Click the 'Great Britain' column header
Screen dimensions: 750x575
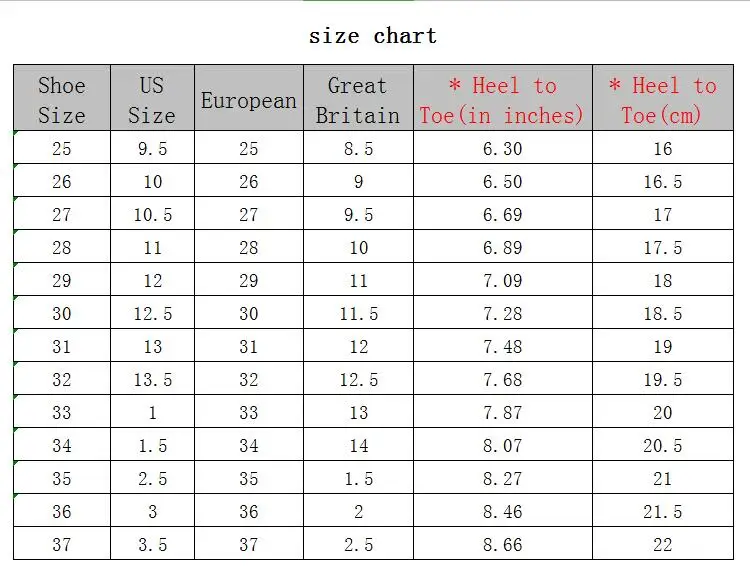click(x=358, y=98)
